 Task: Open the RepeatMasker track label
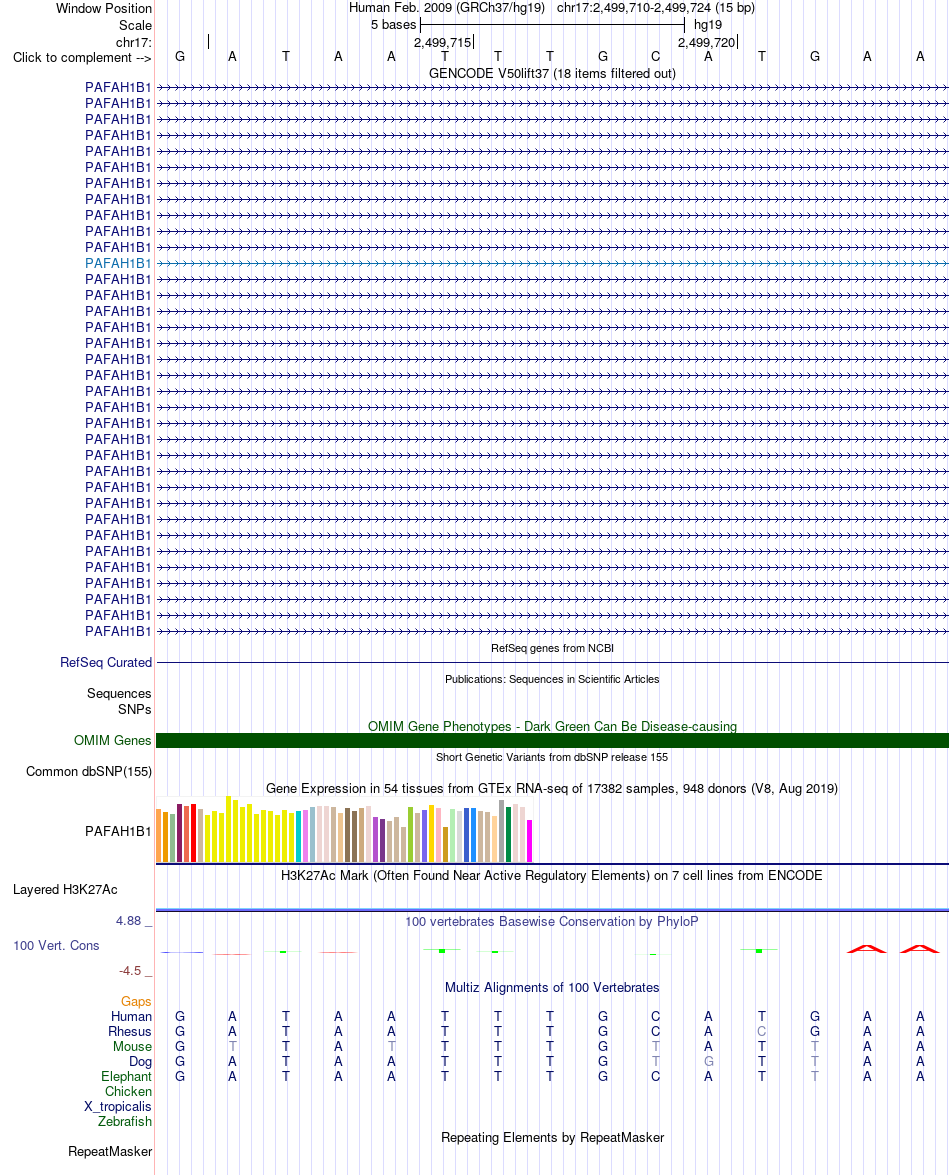pyautogui.click(x=110, y=1152)
